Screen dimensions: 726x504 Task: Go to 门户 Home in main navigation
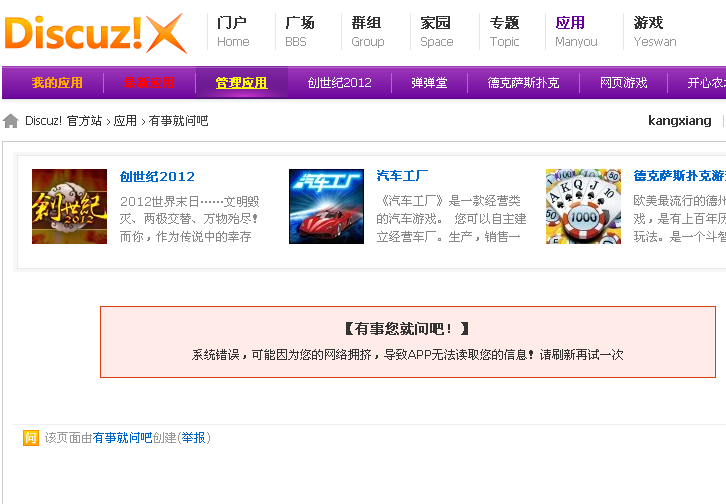233,31
